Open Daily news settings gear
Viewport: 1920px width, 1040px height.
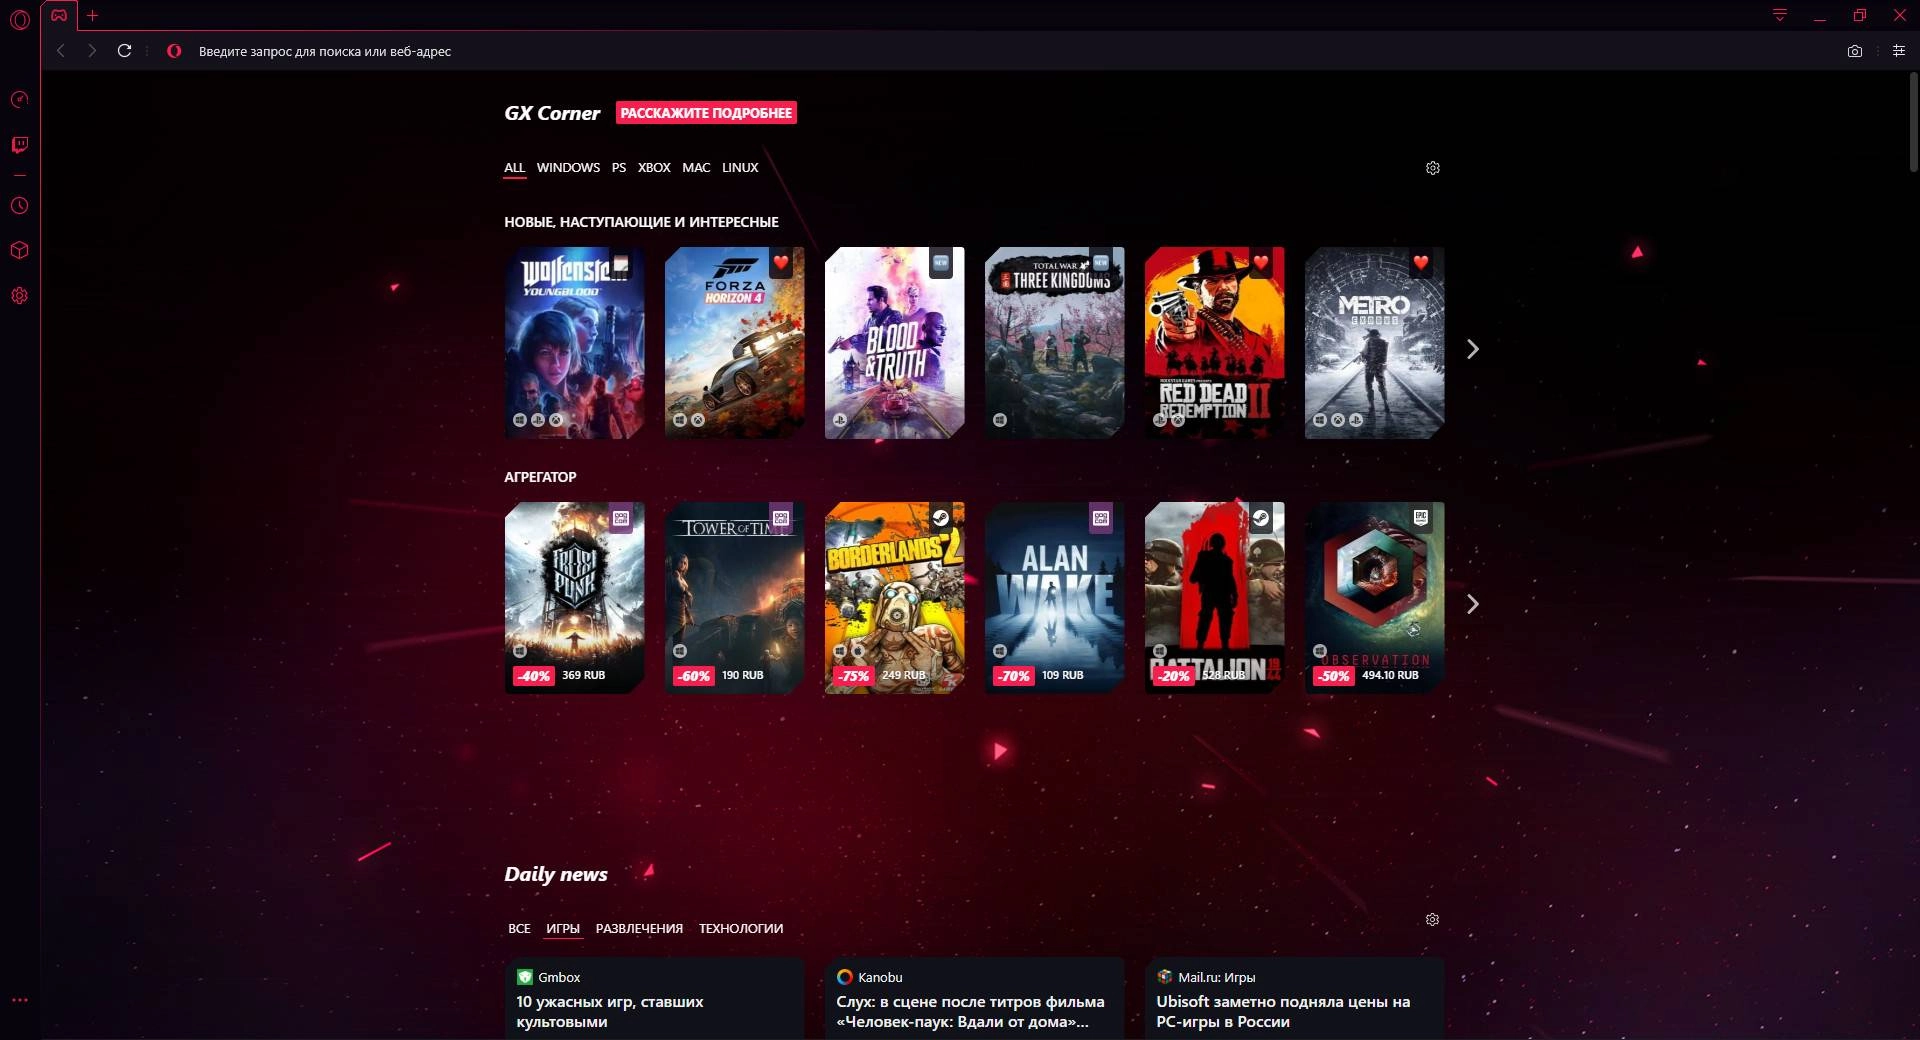click(x=1432, y=919)
